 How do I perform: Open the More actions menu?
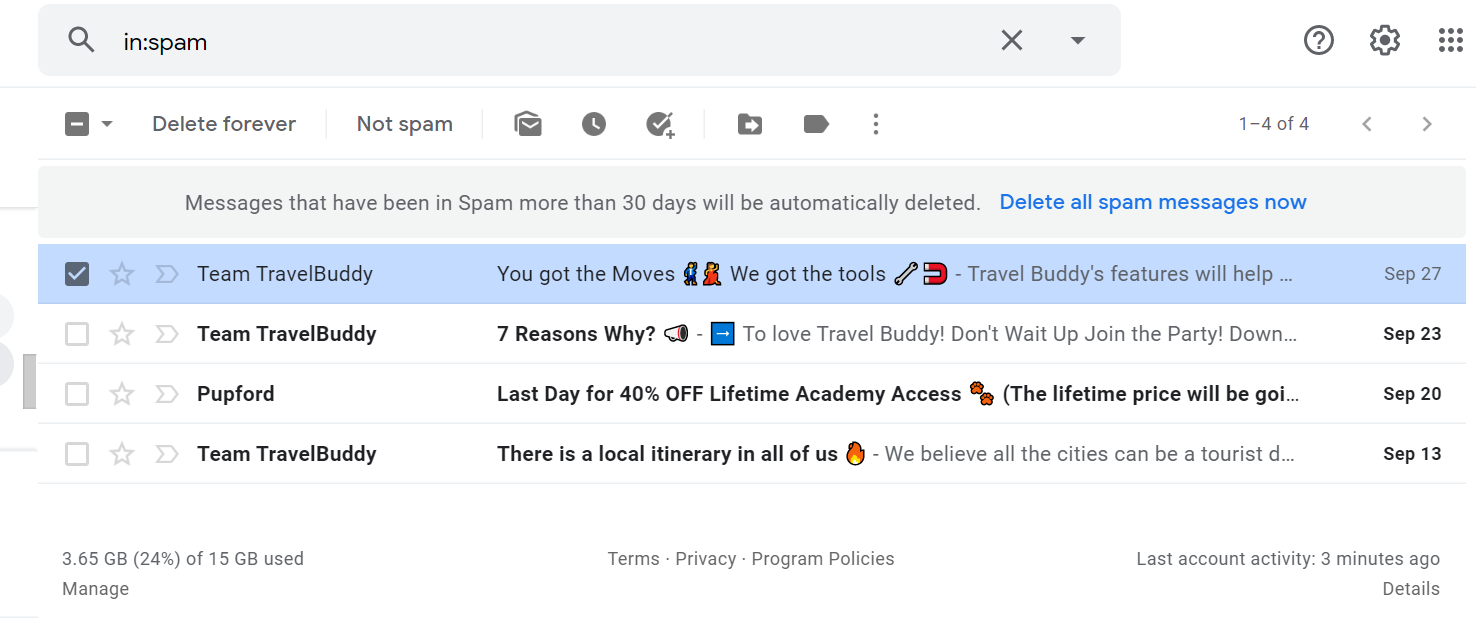click(876, 123)
